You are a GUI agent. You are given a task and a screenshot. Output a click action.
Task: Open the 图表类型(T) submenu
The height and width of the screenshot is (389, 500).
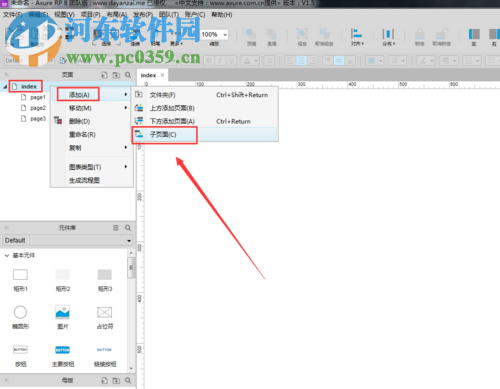[92, 167]
